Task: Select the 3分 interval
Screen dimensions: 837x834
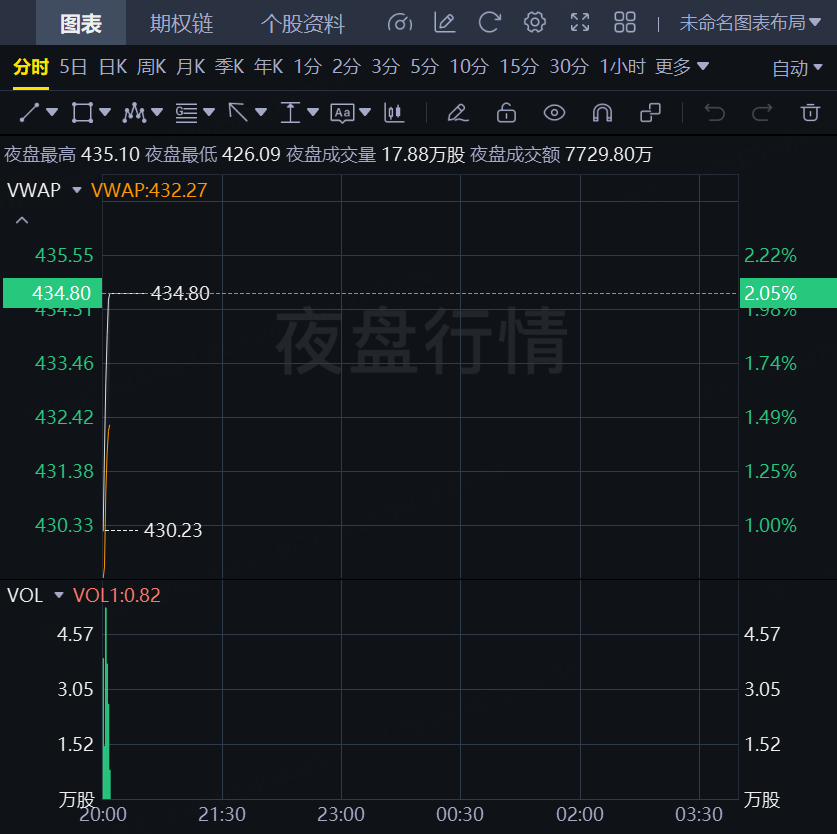Action: pos(385,67)
